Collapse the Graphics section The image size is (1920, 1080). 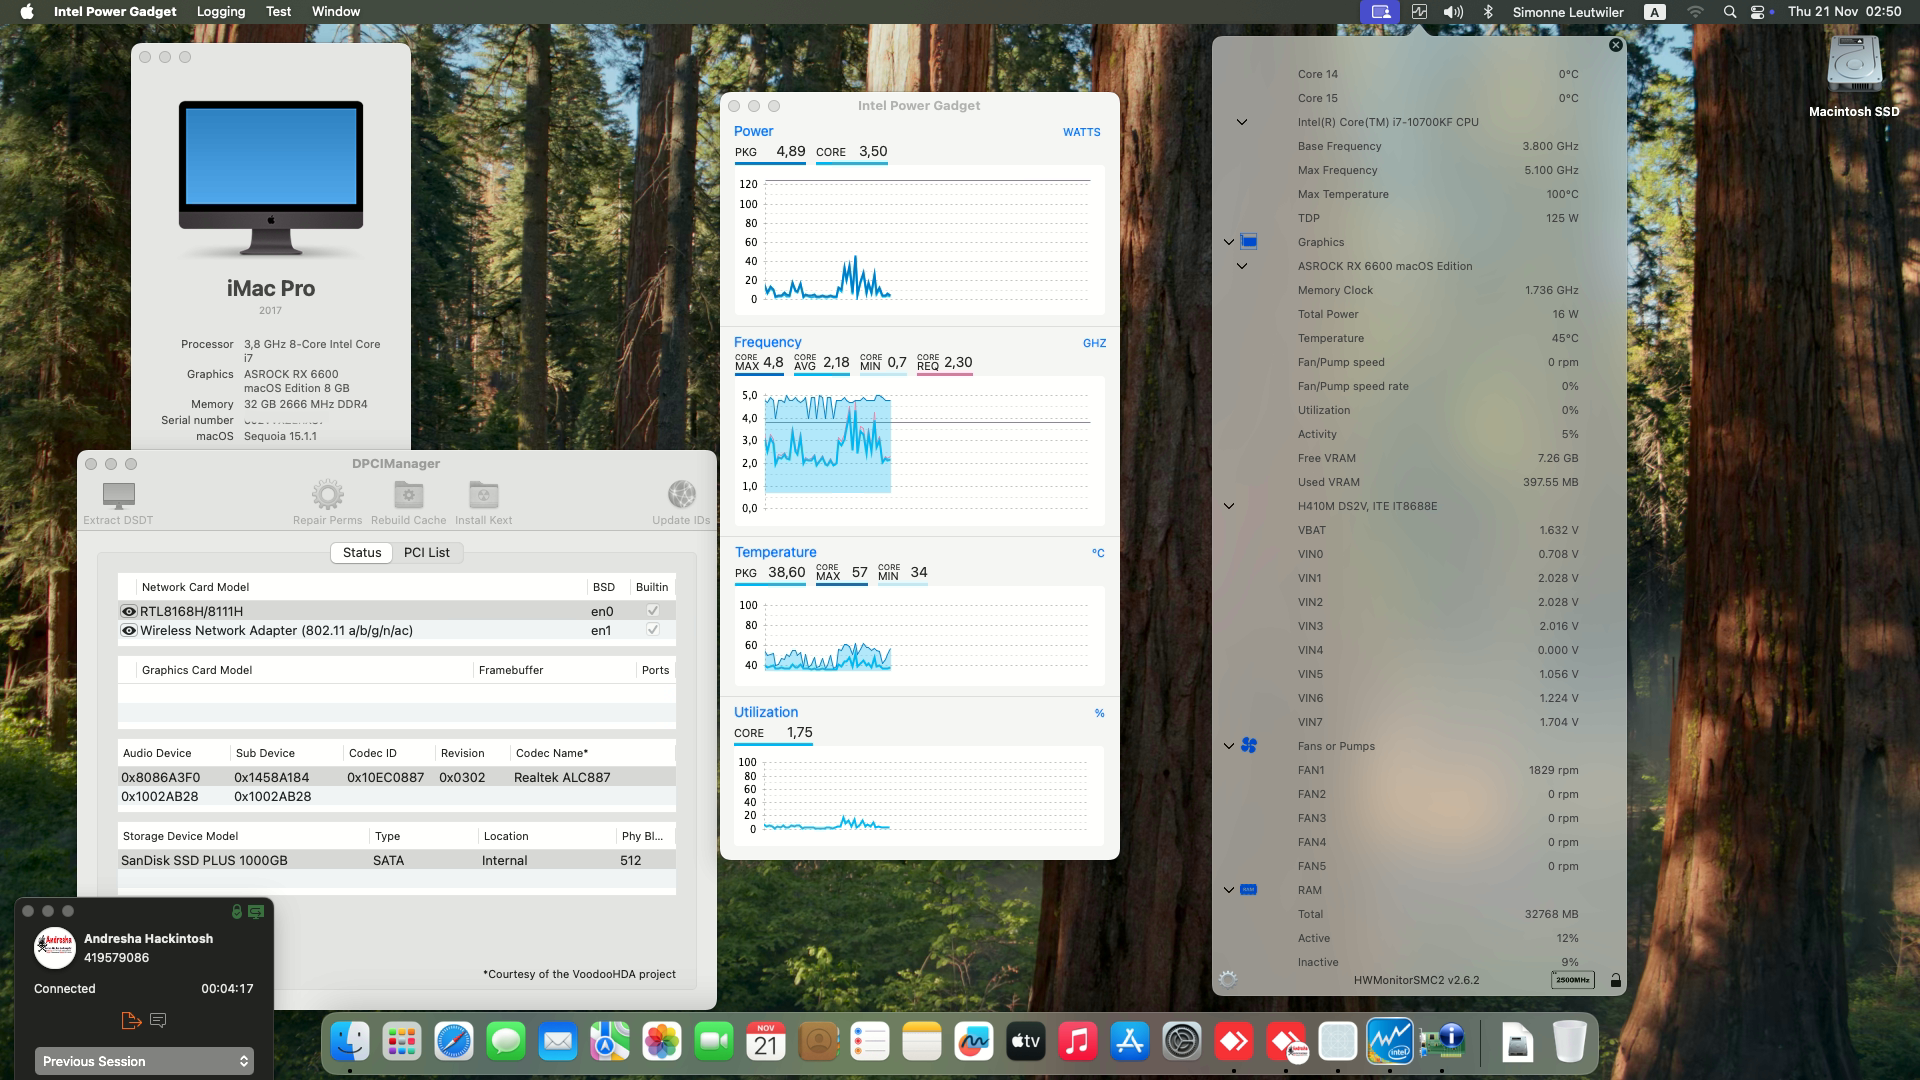pos(1229,242)
